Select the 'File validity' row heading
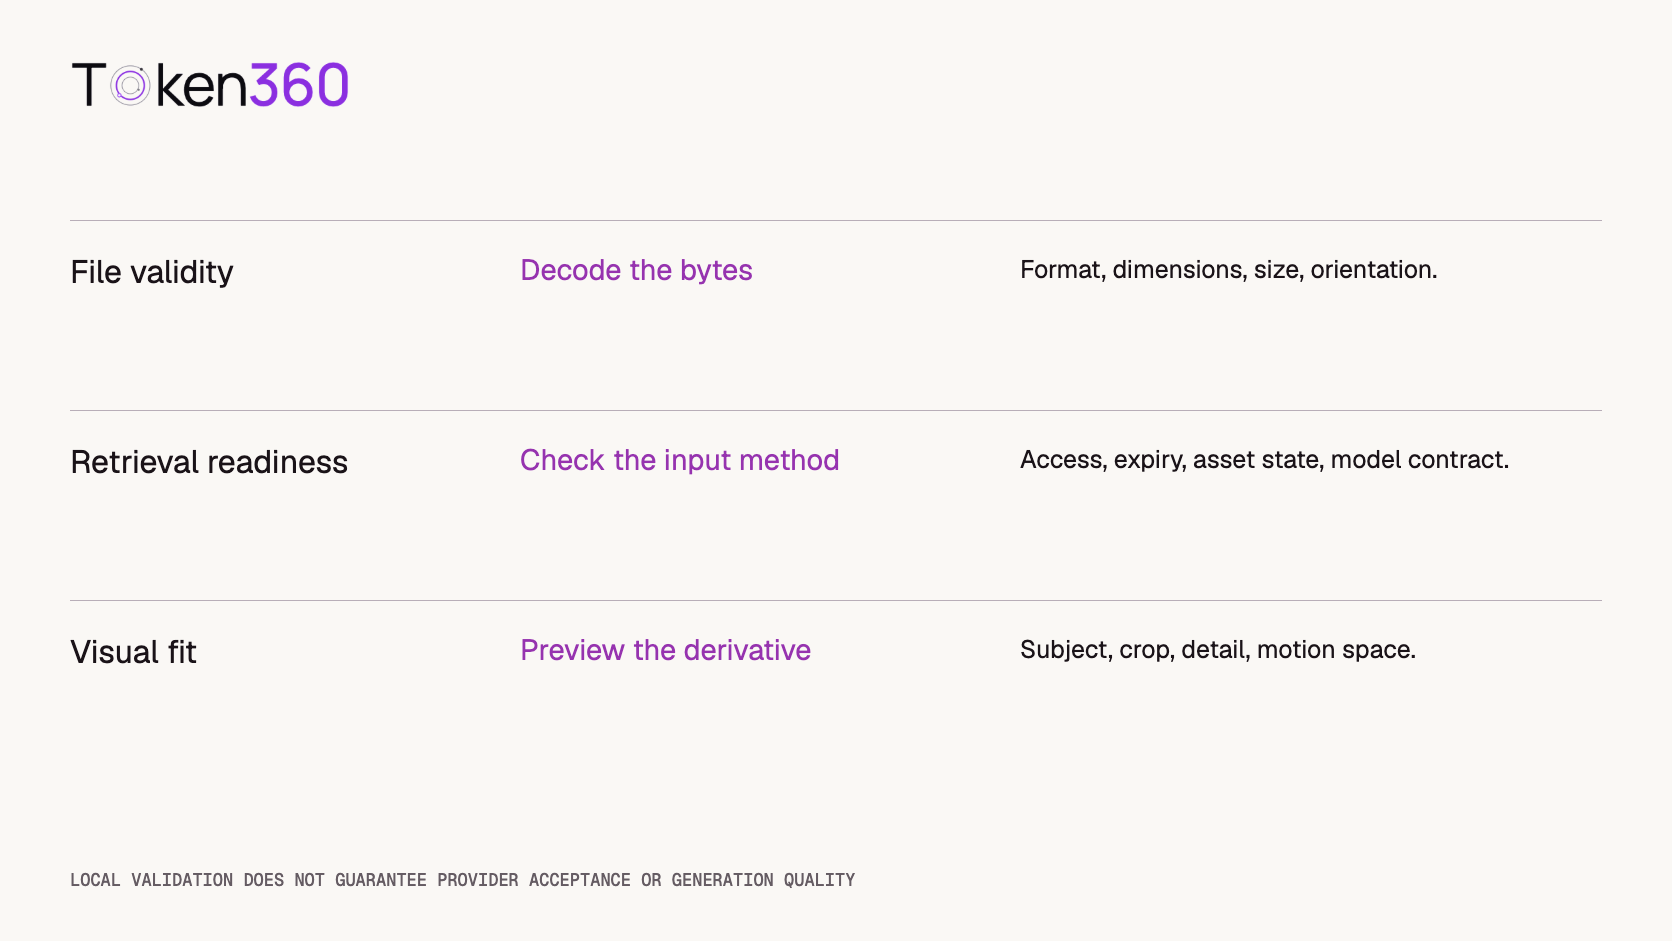The image size is (1672, 941). click(152, 272)
